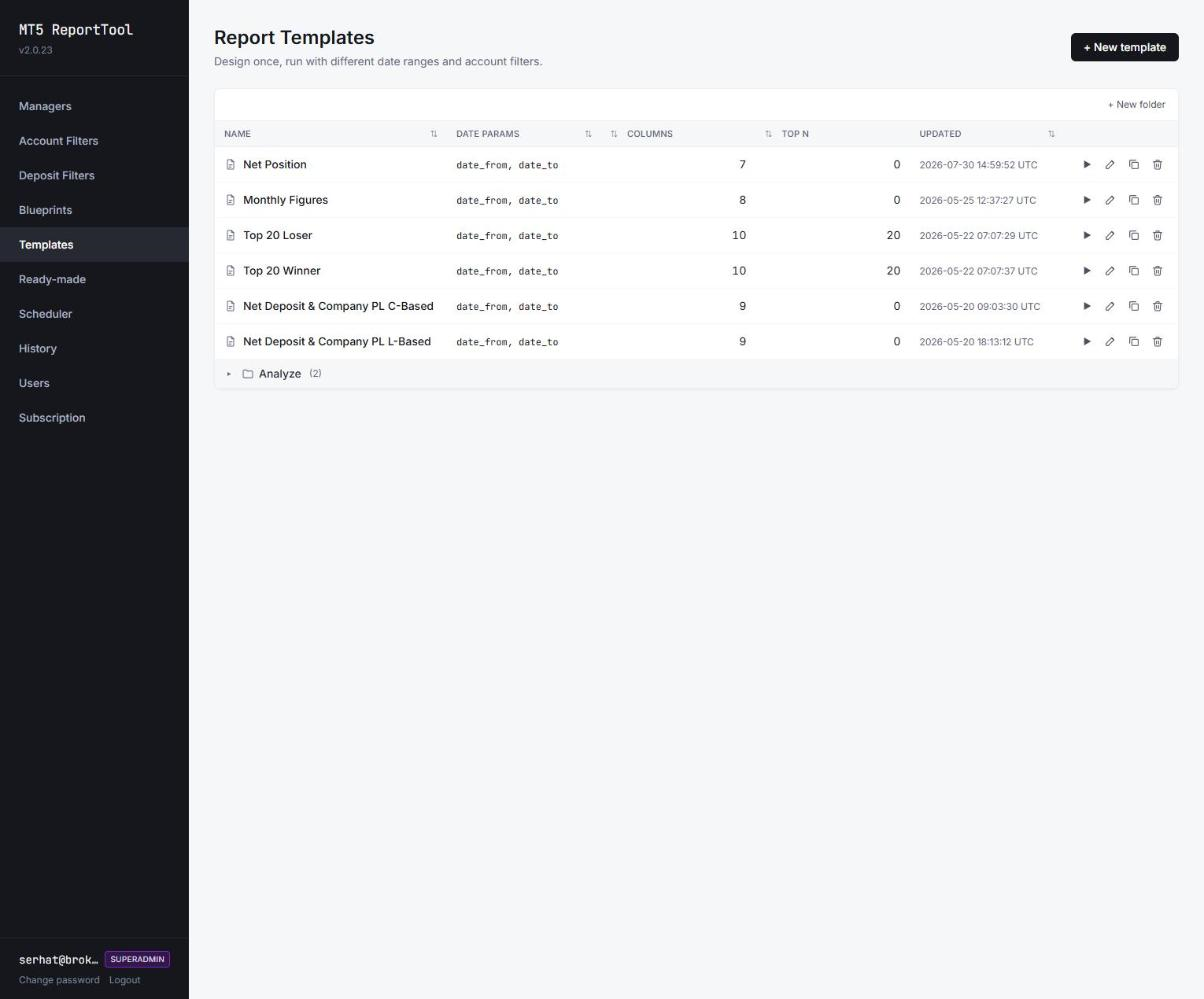Open Net Deposit & Company PL C-Based
Screen dimensions: 1204x999
tap(338, 307)
